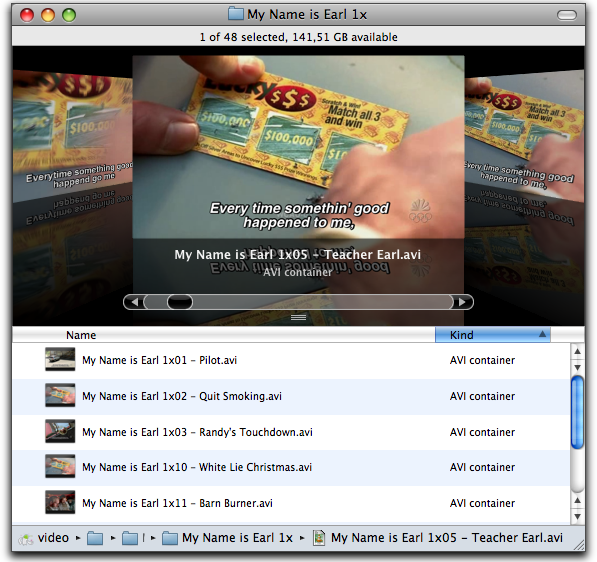Click 'AVI container' kind for Randy's Touchdown row
This screenshot has width=597, height=562.
pyautogui.click(x=482, y=432)
